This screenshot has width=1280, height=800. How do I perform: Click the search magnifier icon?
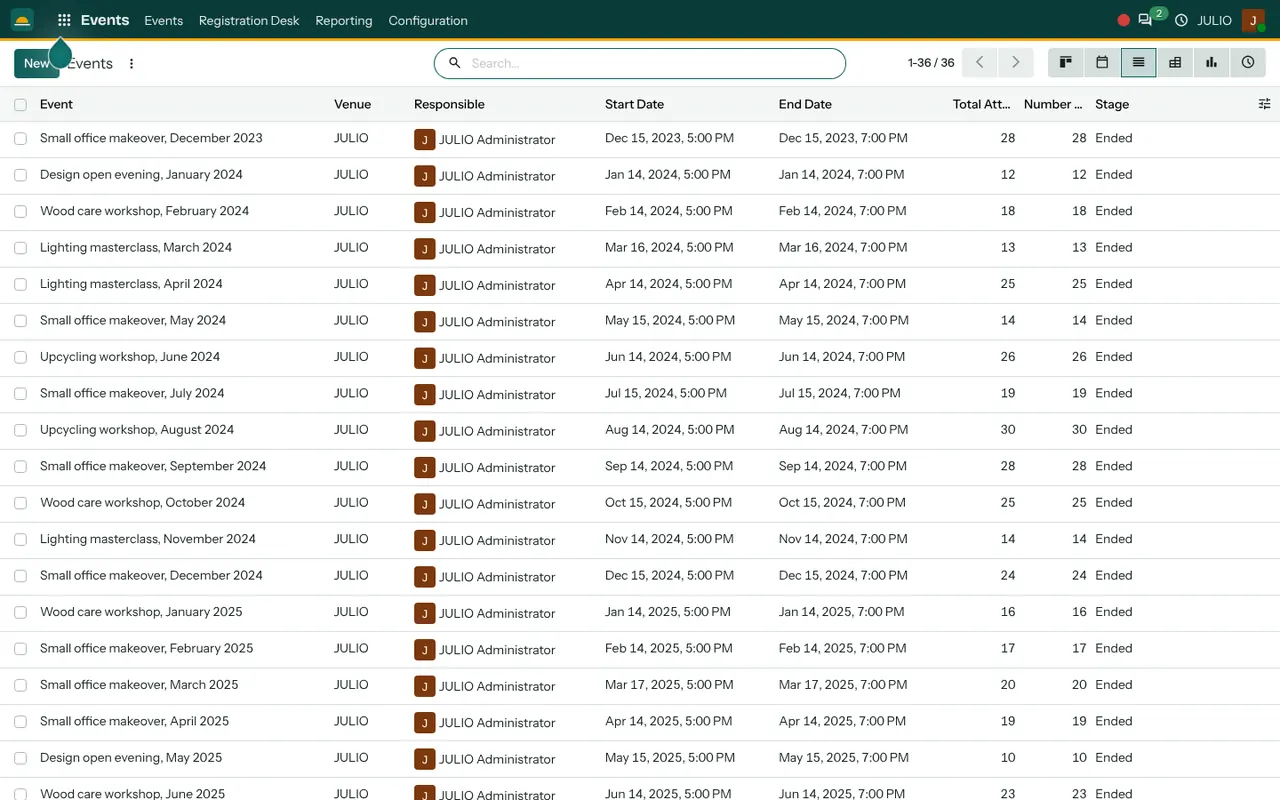point(454,63)
